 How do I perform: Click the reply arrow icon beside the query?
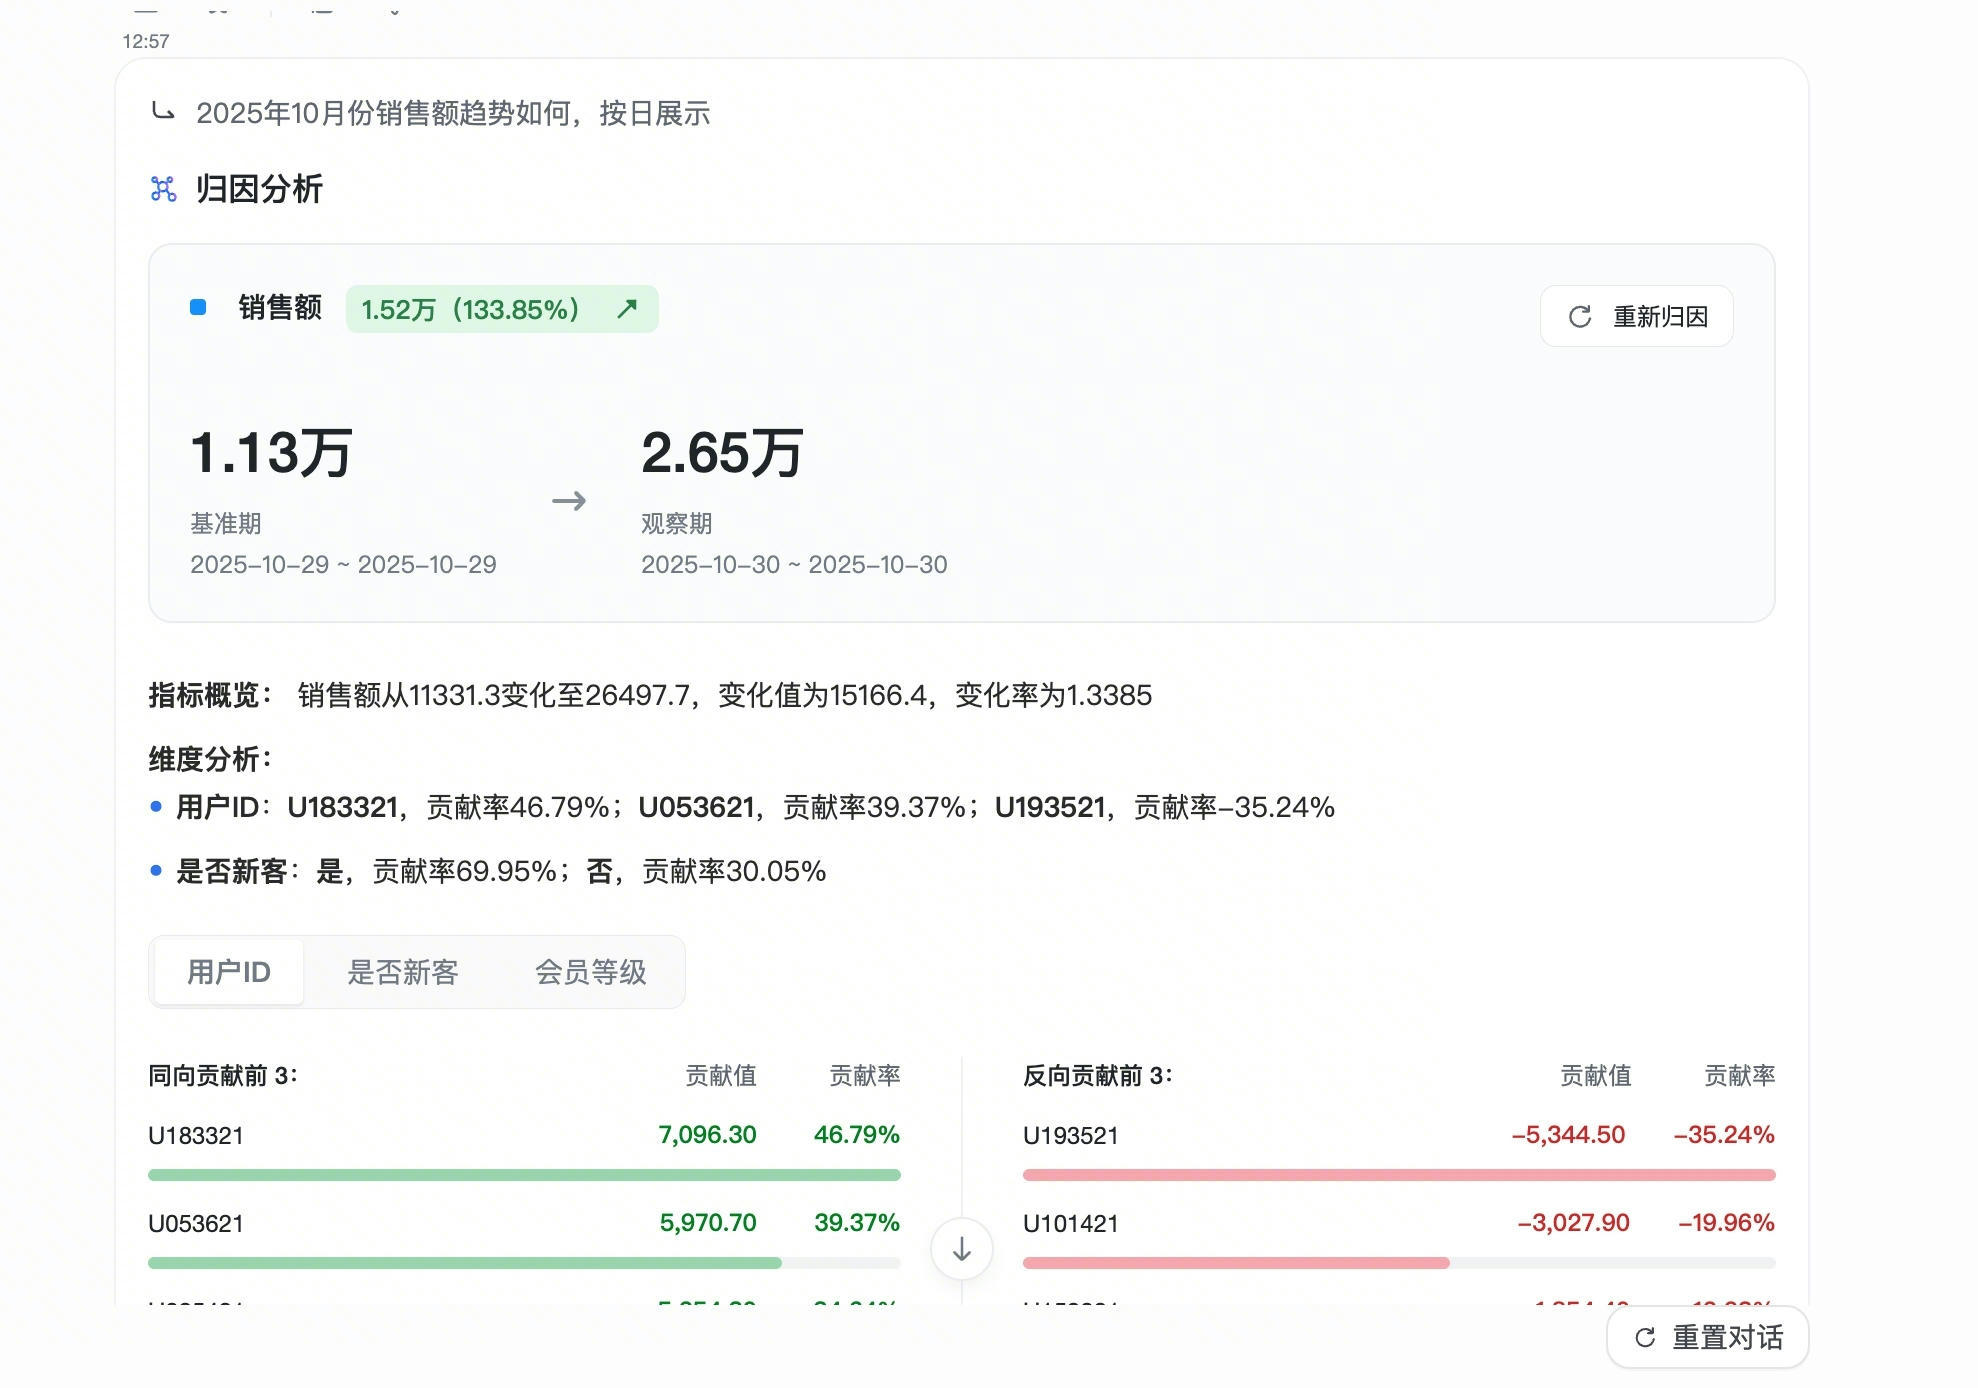tap(163, 112)
